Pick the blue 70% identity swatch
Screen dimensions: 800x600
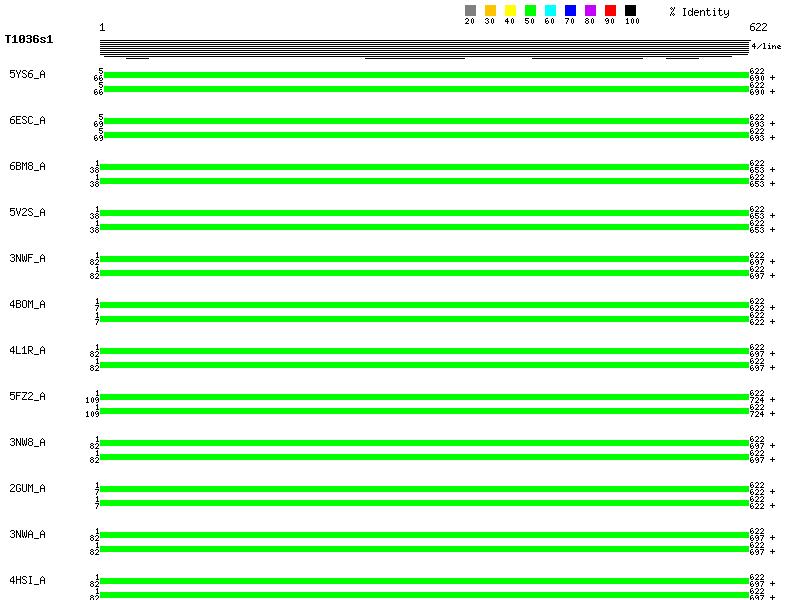point(570,11)
